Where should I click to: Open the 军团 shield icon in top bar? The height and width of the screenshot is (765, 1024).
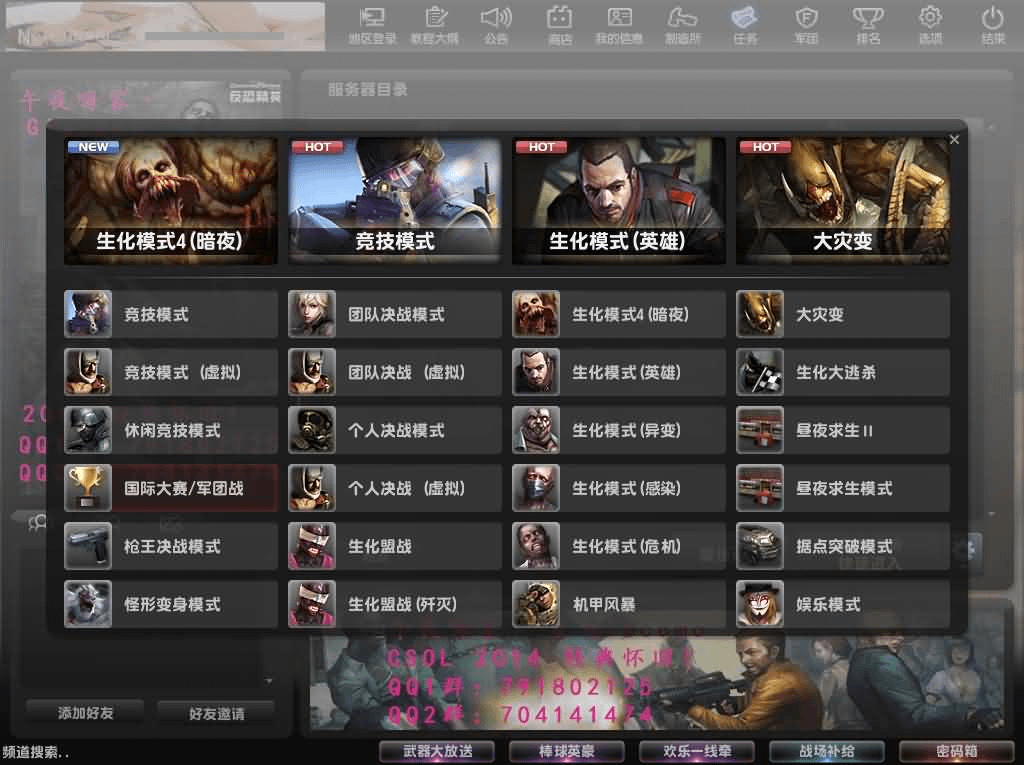[807, 25]
